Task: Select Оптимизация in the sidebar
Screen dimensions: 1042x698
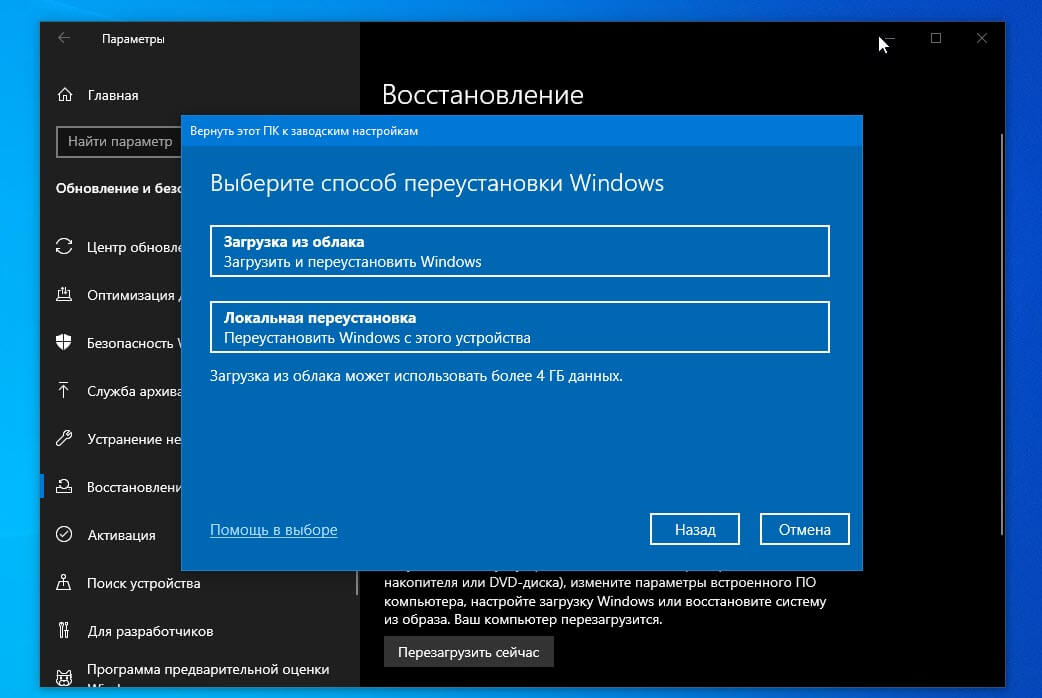Action: tap(133, 295)
